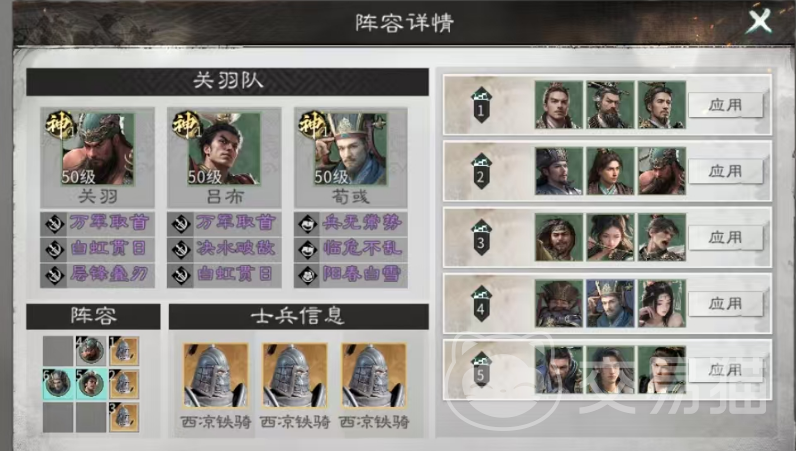Open 关羽's 白虹贯日 skill
The width and height of the screenshot is (796, 451).
click(x=97, y=249)
